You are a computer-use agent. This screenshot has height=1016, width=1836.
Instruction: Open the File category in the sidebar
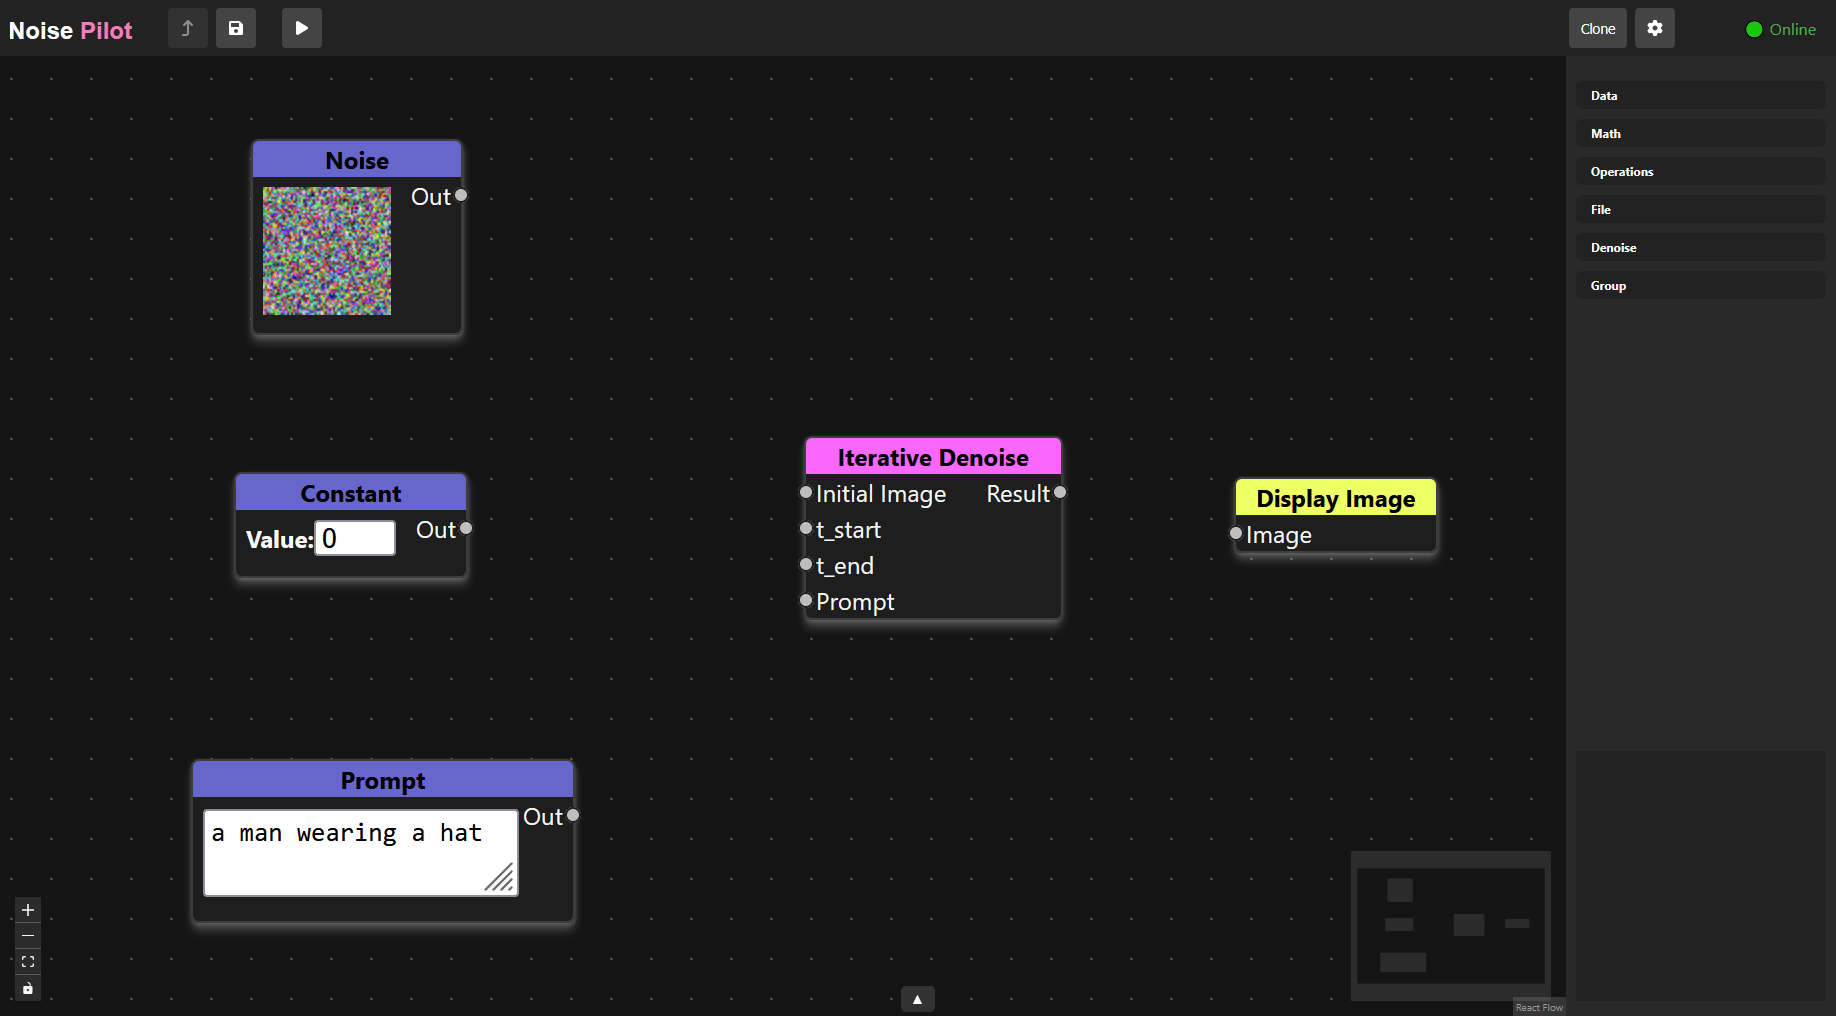1699,209
